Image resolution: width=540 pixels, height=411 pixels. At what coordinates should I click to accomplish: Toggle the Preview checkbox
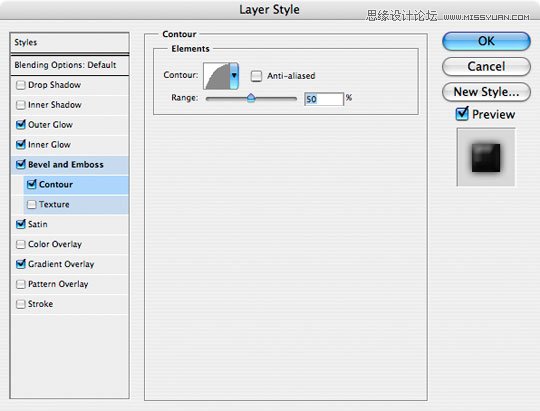click(462, 114)
